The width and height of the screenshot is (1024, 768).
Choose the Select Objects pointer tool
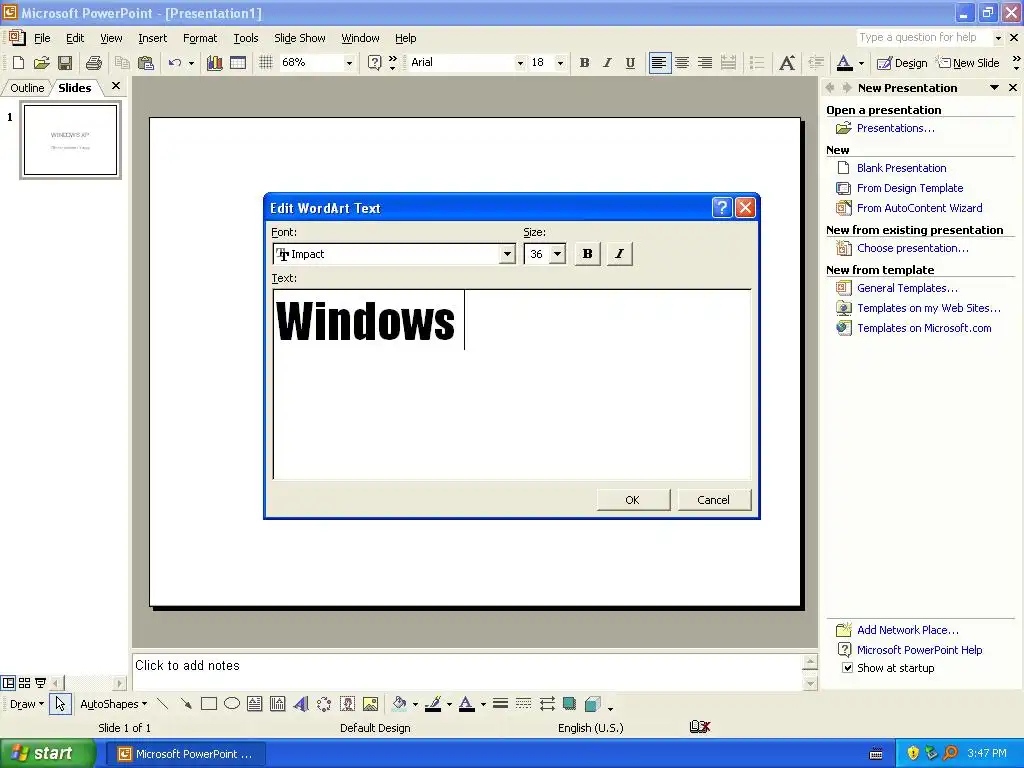[x=60, y=704]
